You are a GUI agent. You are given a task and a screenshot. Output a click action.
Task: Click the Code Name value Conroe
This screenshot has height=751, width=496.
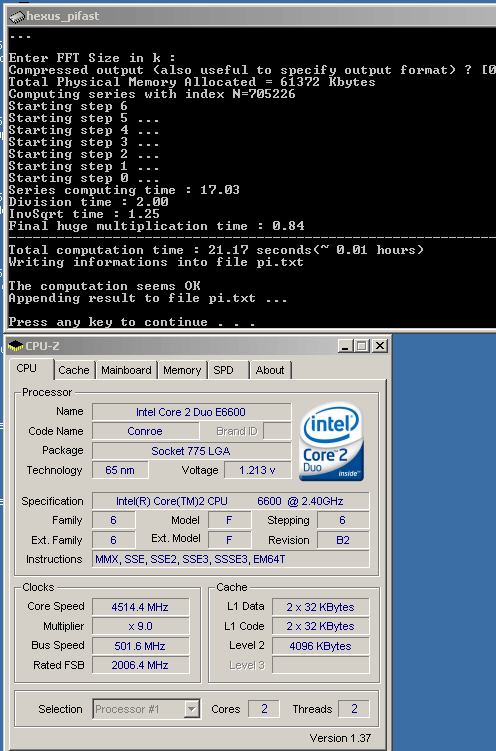click(x=146, y=431)
